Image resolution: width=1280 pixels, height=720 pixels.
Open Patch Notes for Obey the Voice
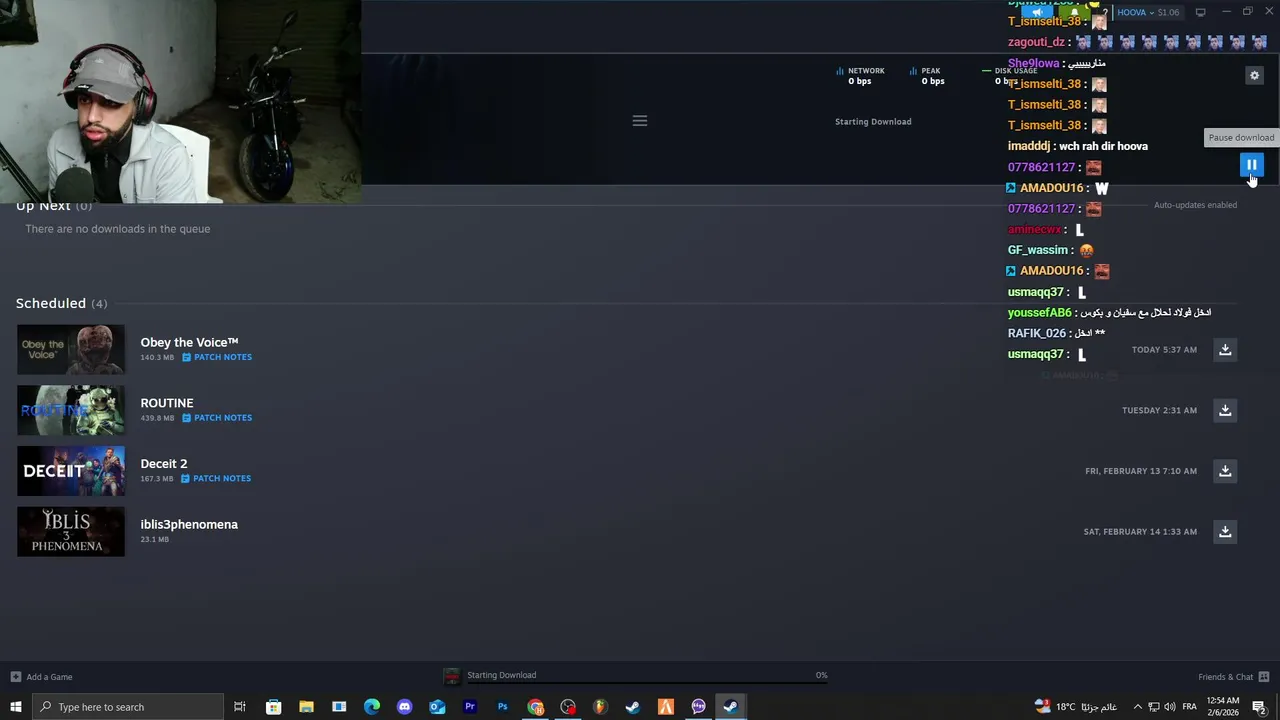[x=217, y=357]
